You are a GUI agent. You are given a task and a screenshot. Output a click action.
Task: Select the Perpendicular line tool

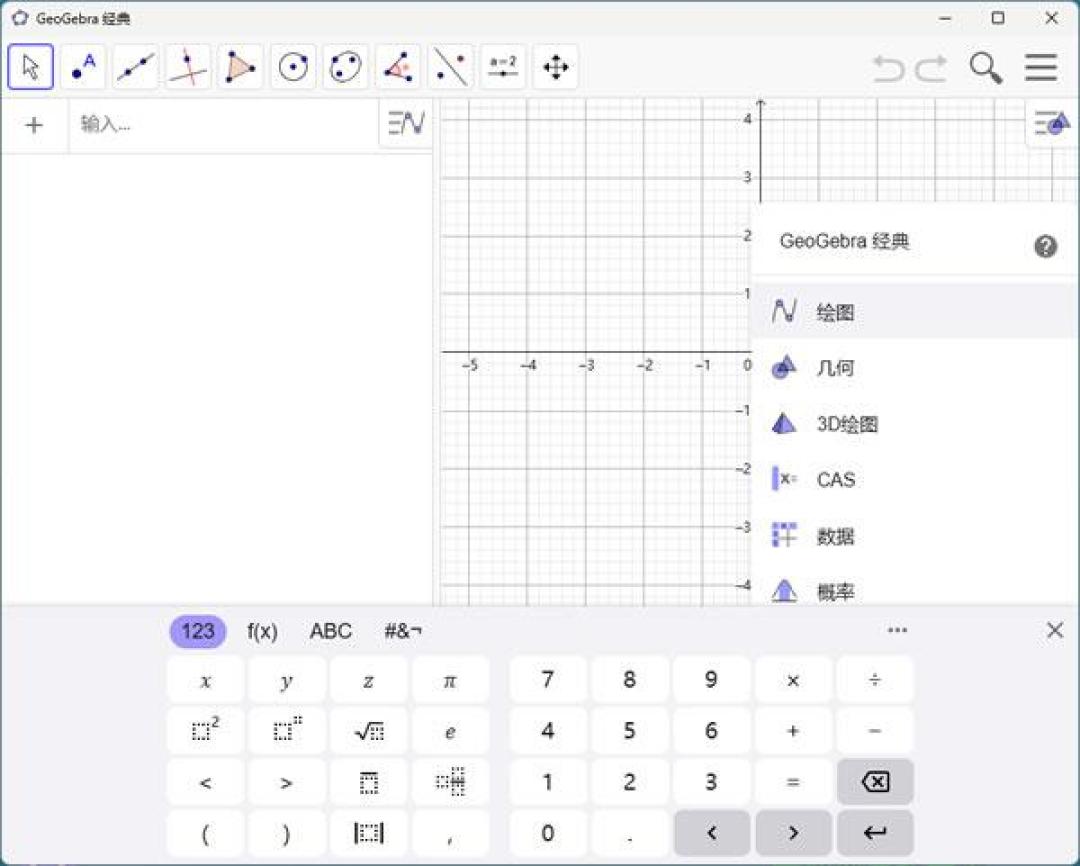point(188,67)
